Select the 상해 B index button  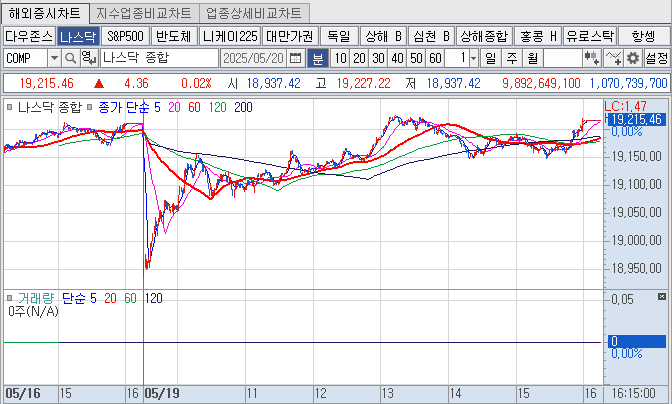pyautogui.click(x=384, y=36)
